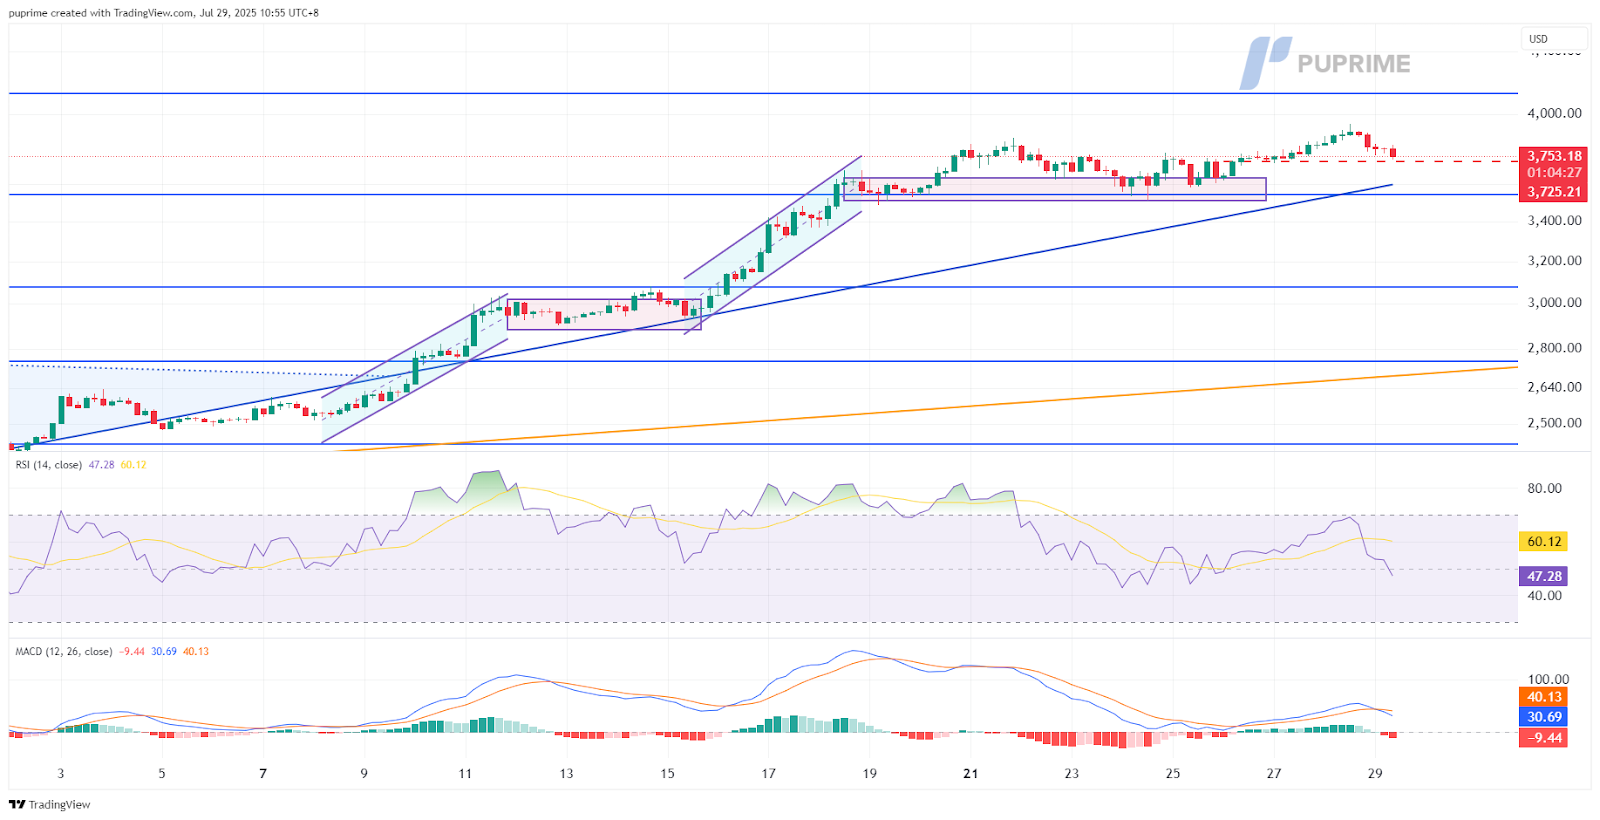Click the 3,000.00 price axis label
The height and width of the screenshot is (820, 1600).
tap(1554, 302)
